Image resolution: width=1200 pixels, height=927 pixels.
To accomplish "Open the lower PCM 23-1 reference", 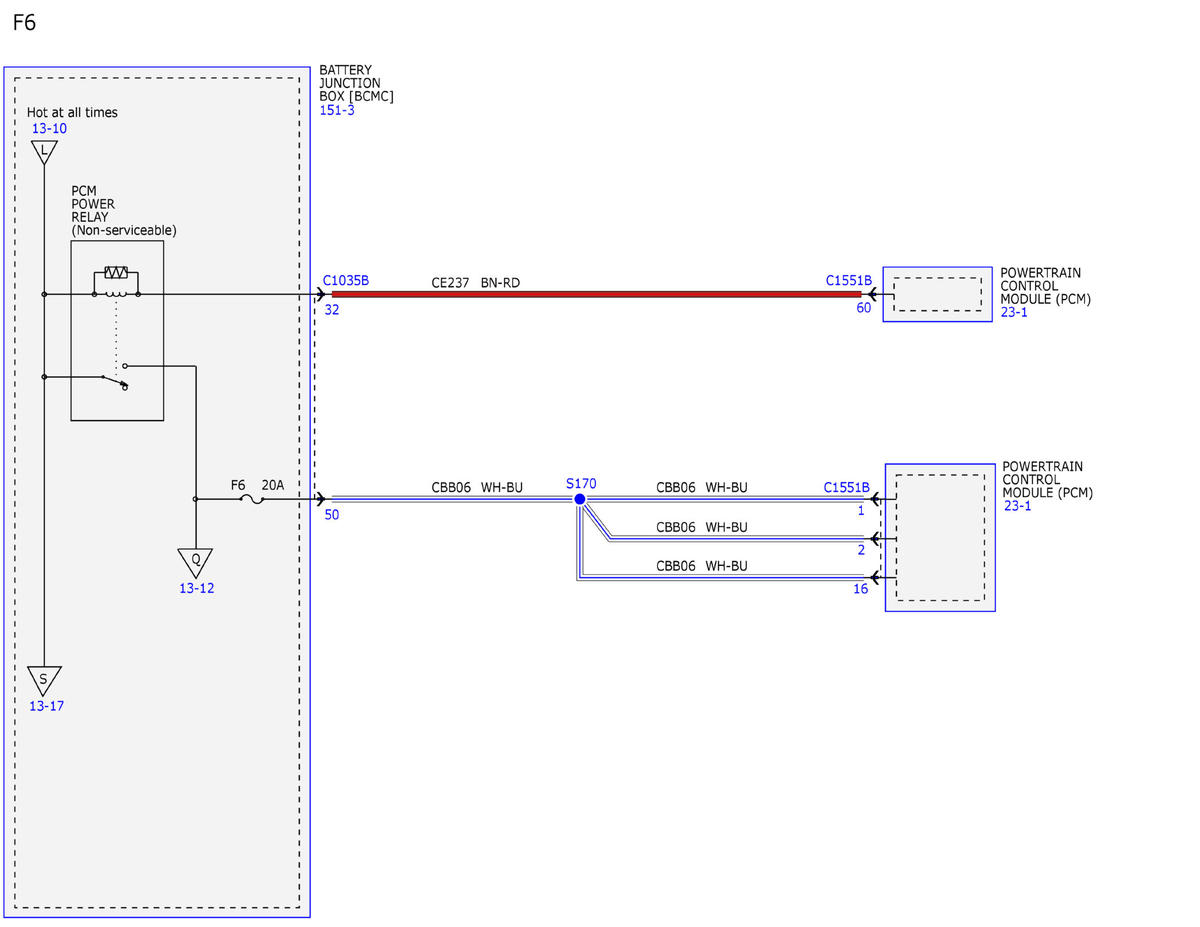I will (x=1018, y=506).
